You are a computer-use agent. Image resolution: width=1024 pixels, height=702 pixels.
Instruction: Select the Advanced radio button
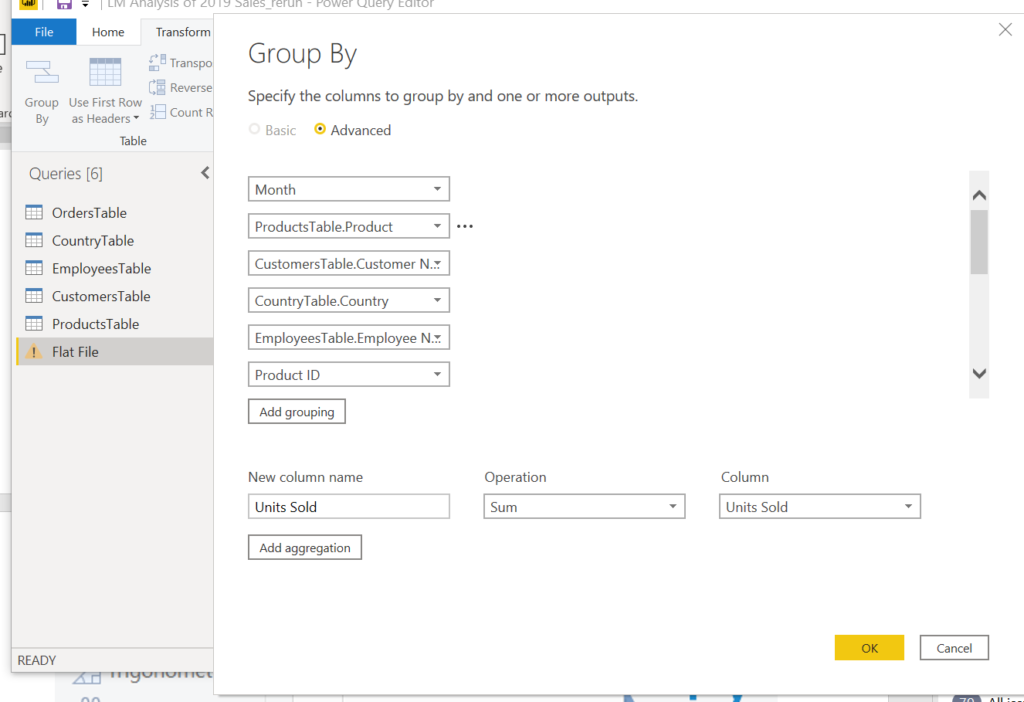320,130
